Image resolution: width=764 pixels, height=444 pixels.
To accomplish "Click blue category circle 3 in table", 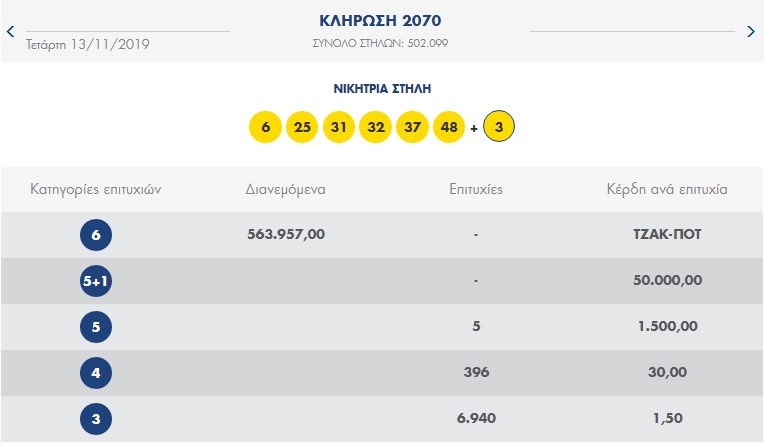I will click(x=96, y=419).
